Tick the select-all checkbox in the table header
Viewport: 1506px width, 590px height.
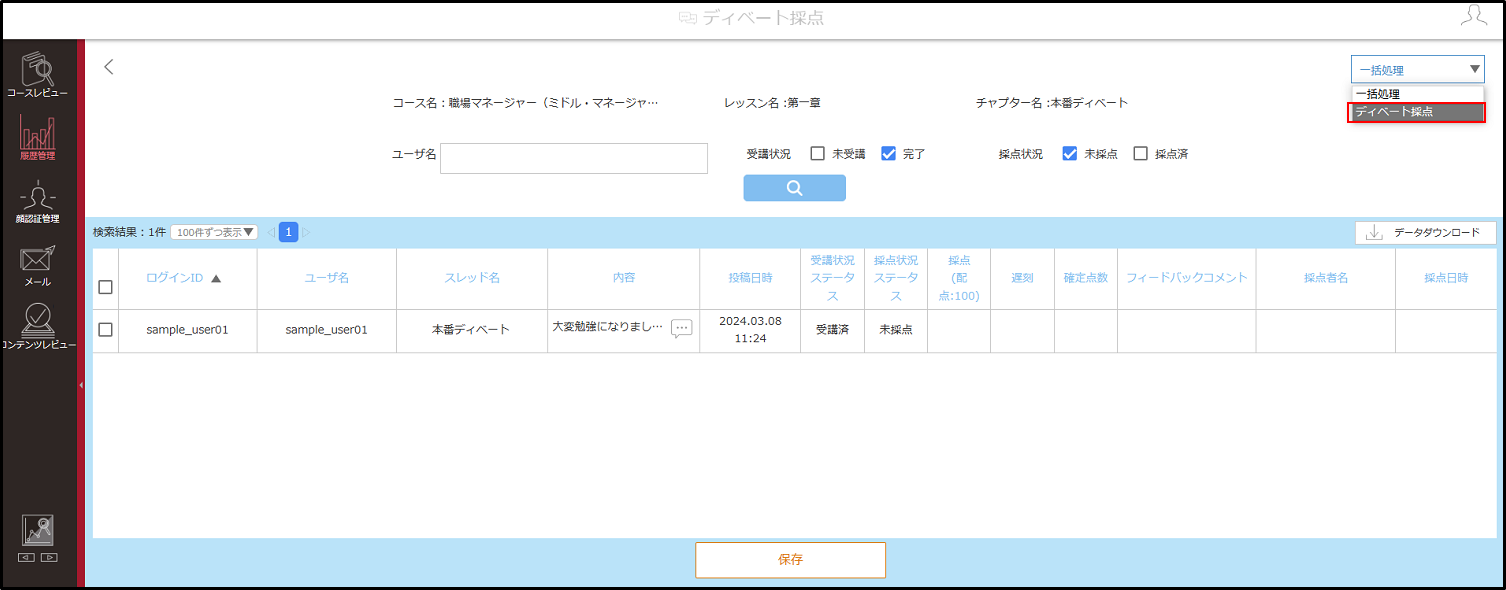click(x=105, y=287)
